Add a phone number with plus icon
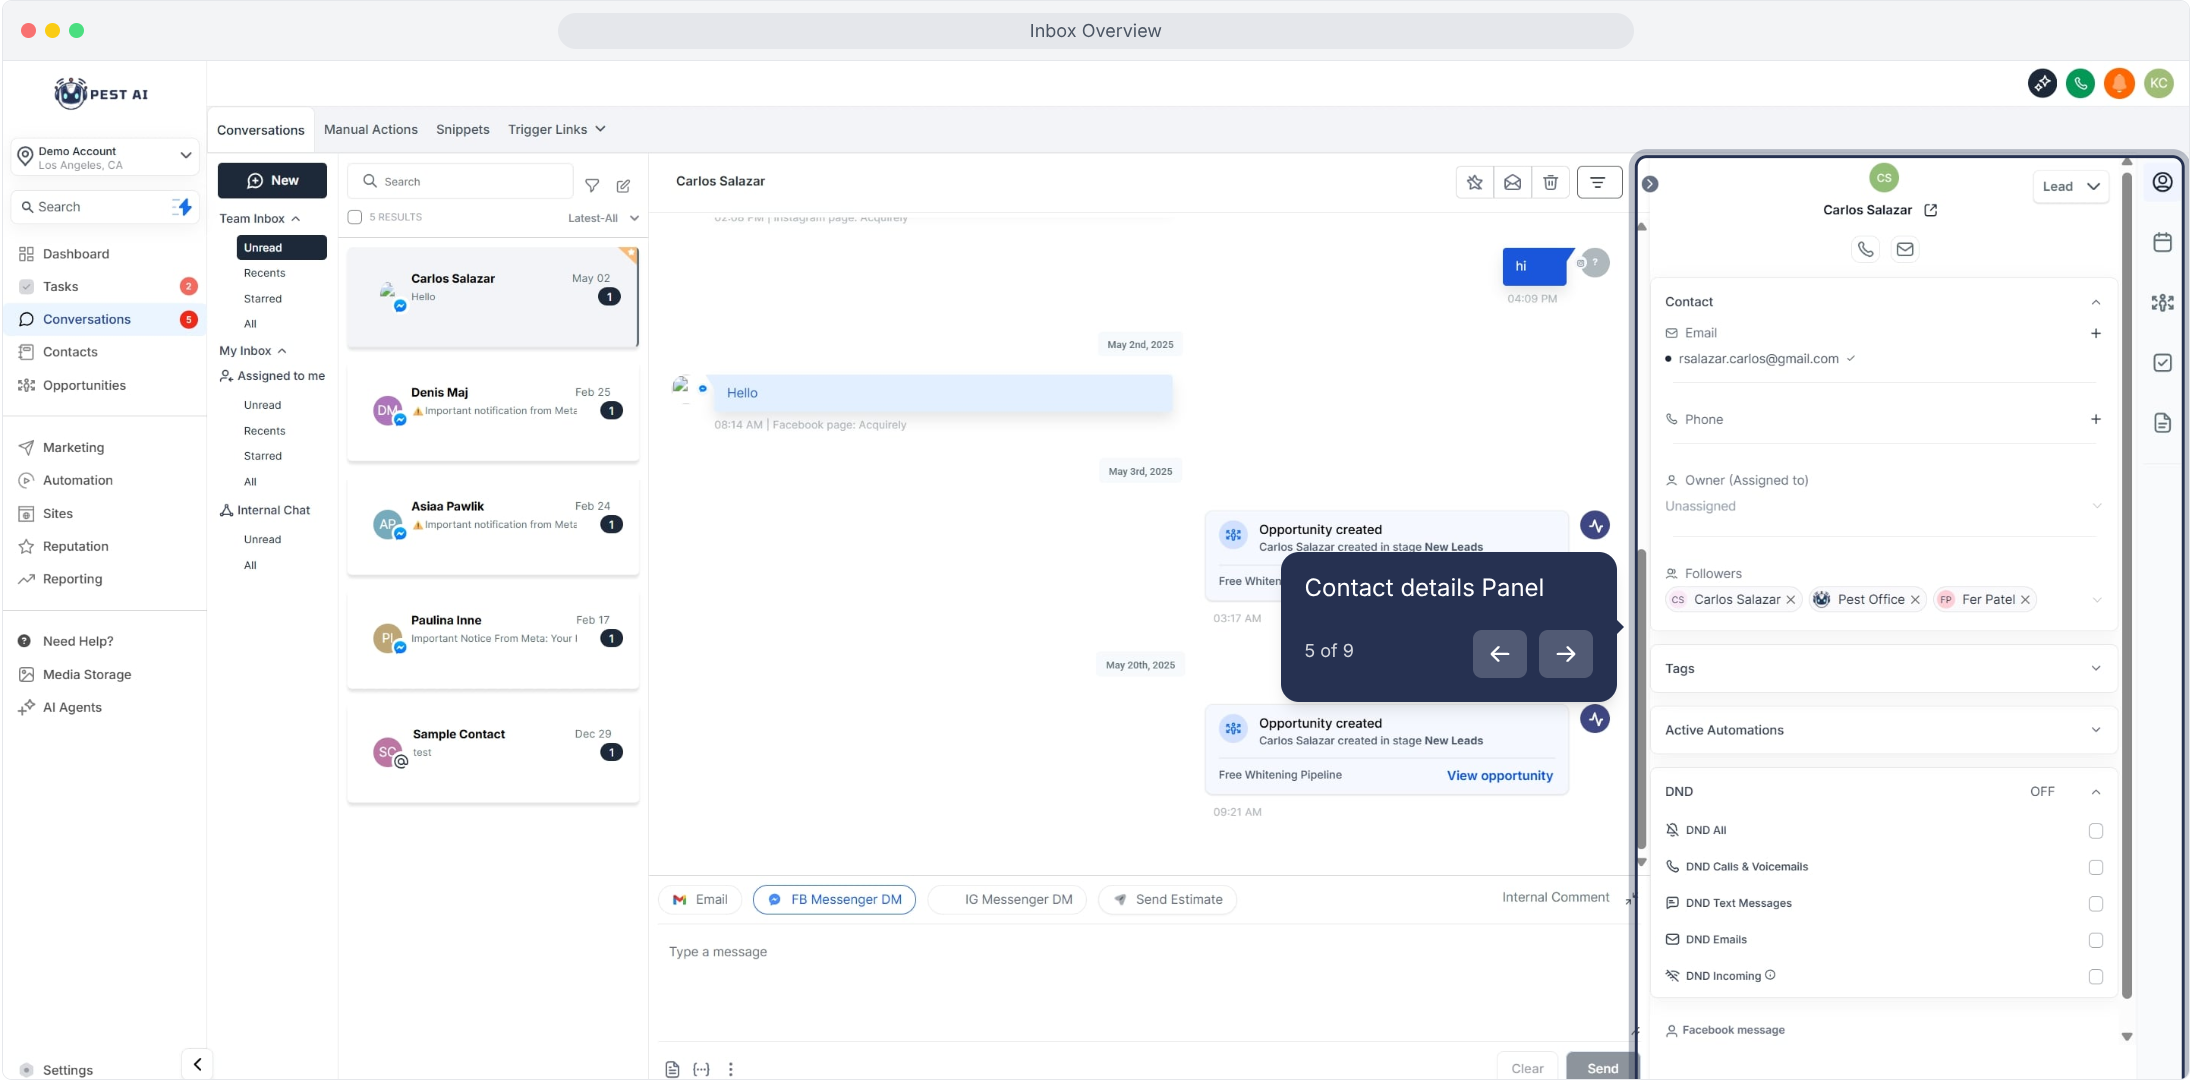This screenshot has height=1080, width=2192. (2095, 419)
